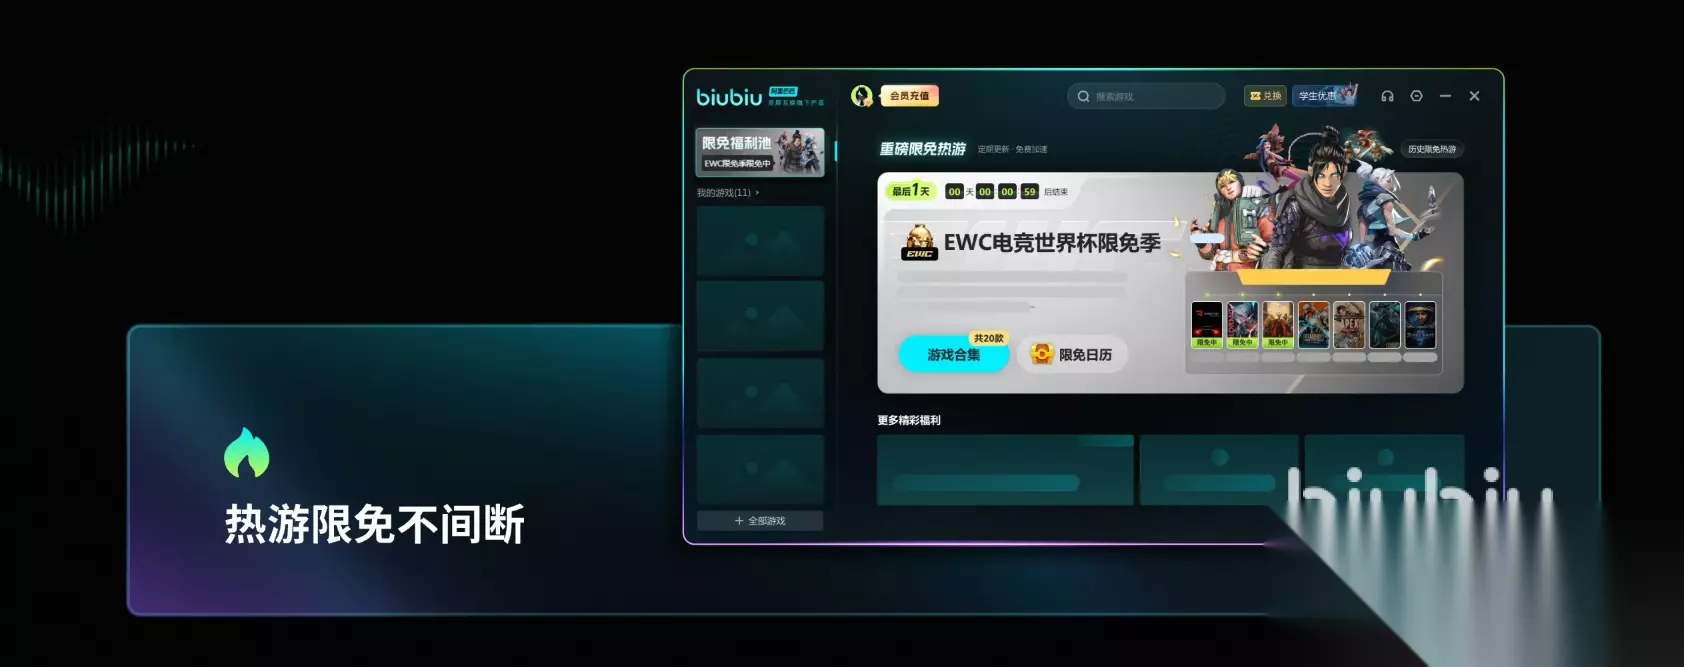Open the 兑换 redeem button
The height and width of the screenshot is (667, 1684).
tap(1265, 96)
